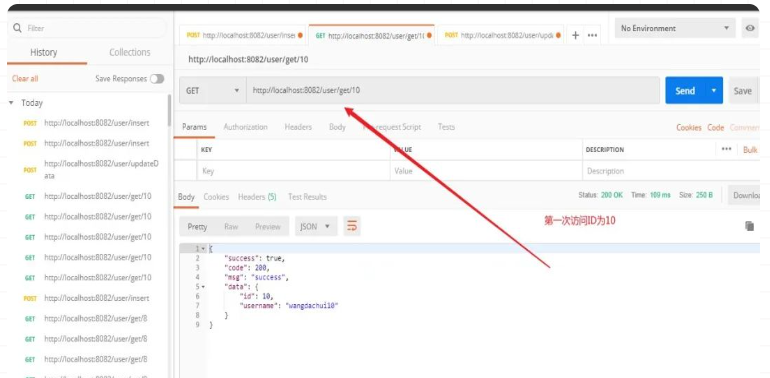Image resolution: width=770 pixels, height=378 pixels.
Task: Open the tab options three-dots menu
Action: tap(592, 35)
